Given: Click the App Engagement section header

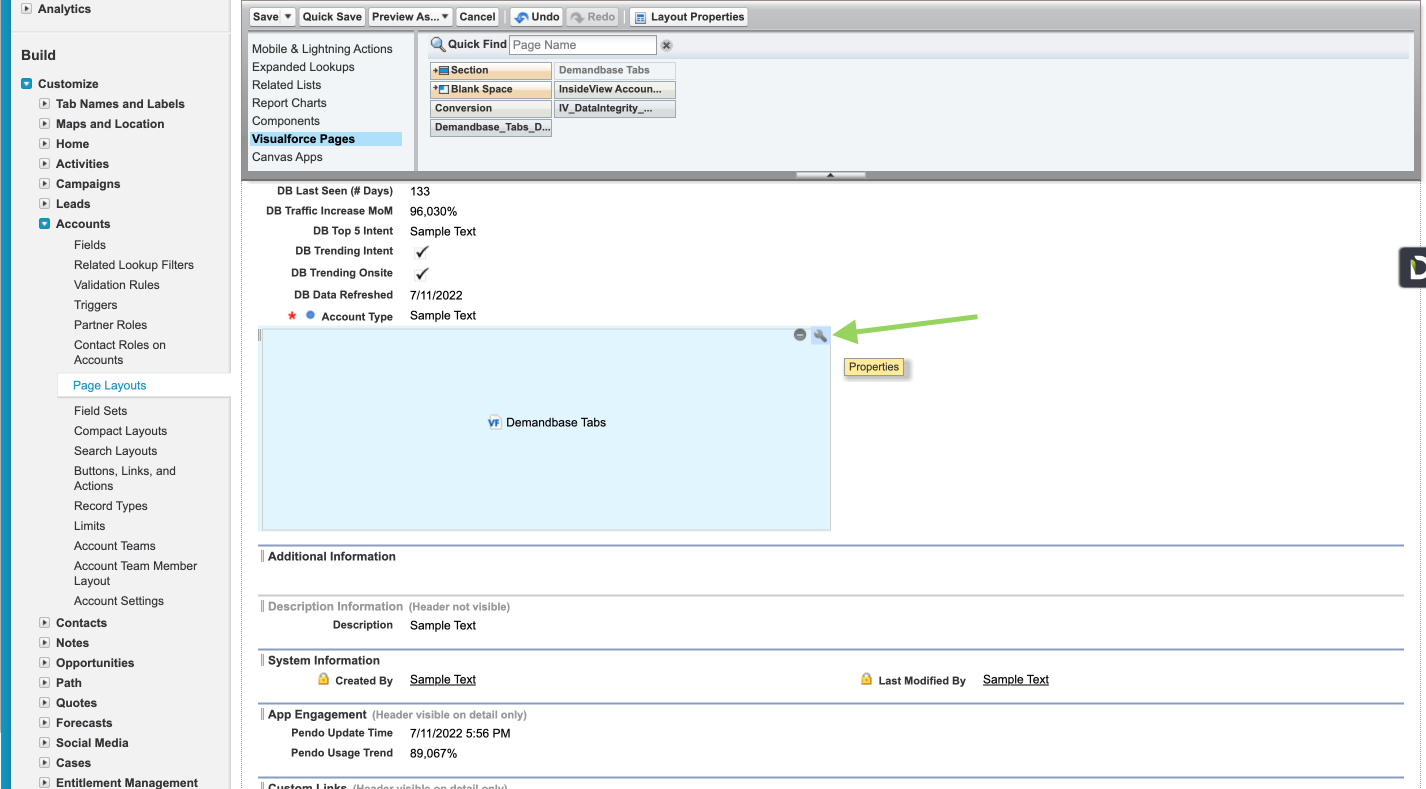Looking at the screenshot, I should pyautogui.click(x=318, y=714).
